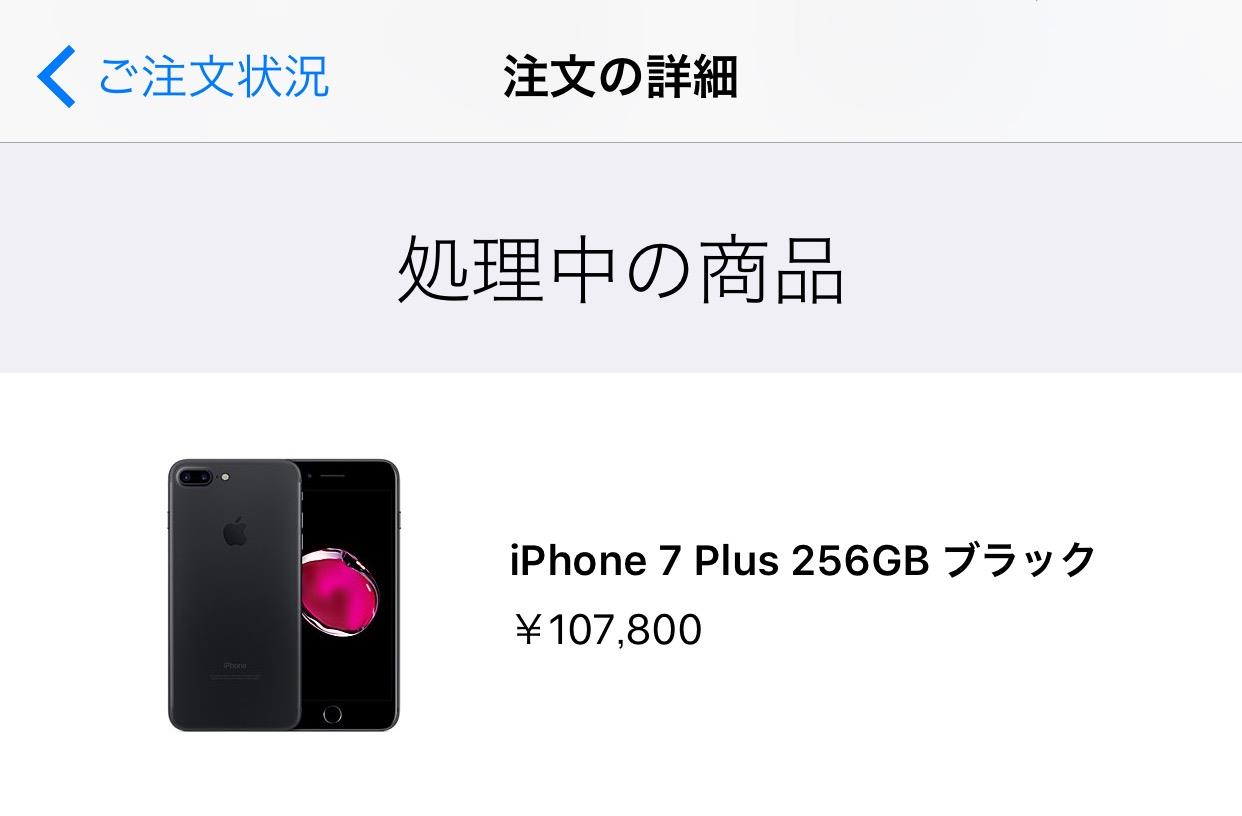Click the small iPhone label on phone back
Screen dimensions: 1242x816
[234, 666]
